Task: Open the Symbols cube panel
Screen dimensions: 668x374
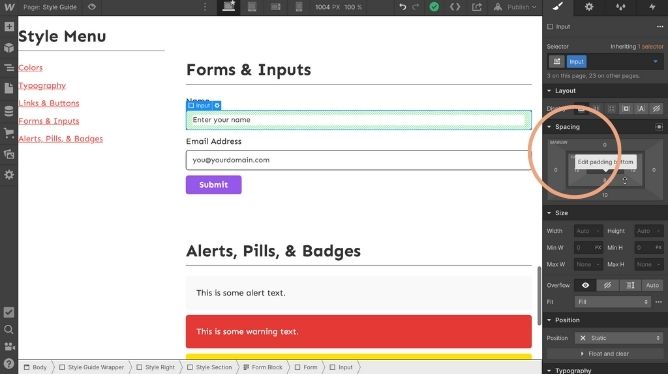Action: 9,47
